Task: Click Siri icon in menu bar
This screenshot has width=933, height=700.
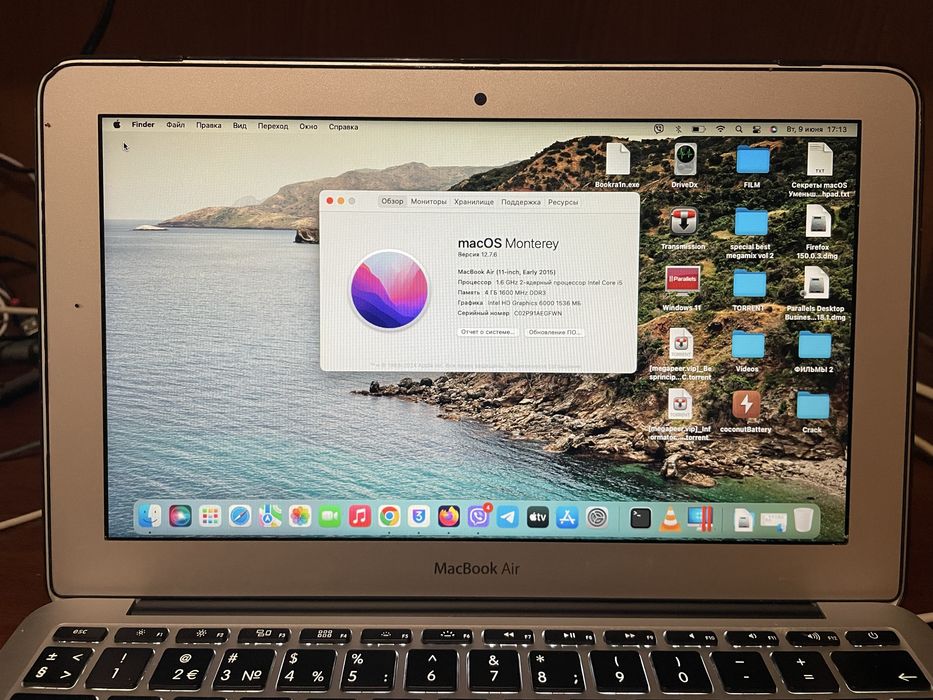Action: (774, 129)
